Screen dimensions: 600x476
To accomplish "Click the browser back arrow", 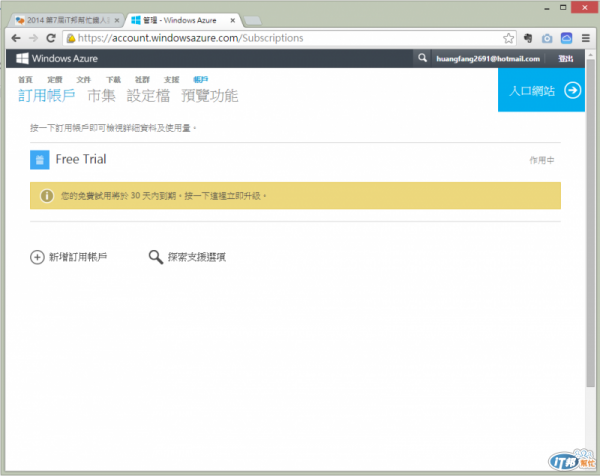I will pyautogui.click(x=16, y=38).
